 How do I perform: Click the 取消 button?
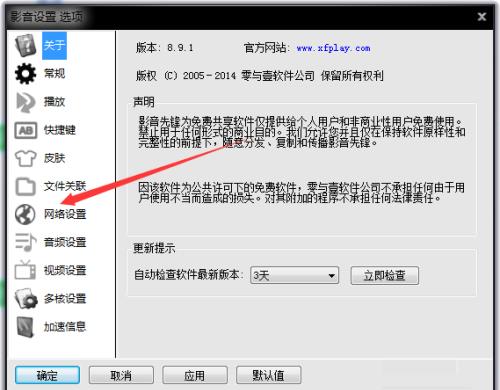pyautogui.click(x=121, y=375)
